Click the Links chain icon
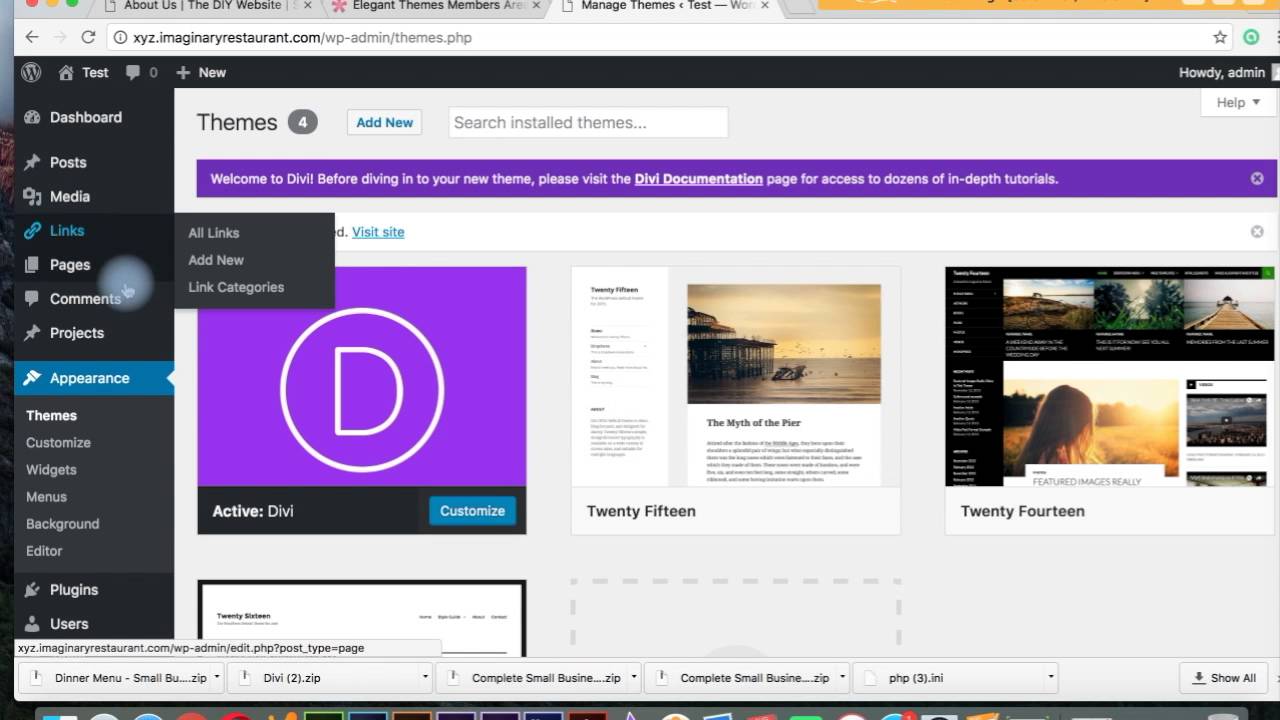1280x720 pixels. coord(32,230)
